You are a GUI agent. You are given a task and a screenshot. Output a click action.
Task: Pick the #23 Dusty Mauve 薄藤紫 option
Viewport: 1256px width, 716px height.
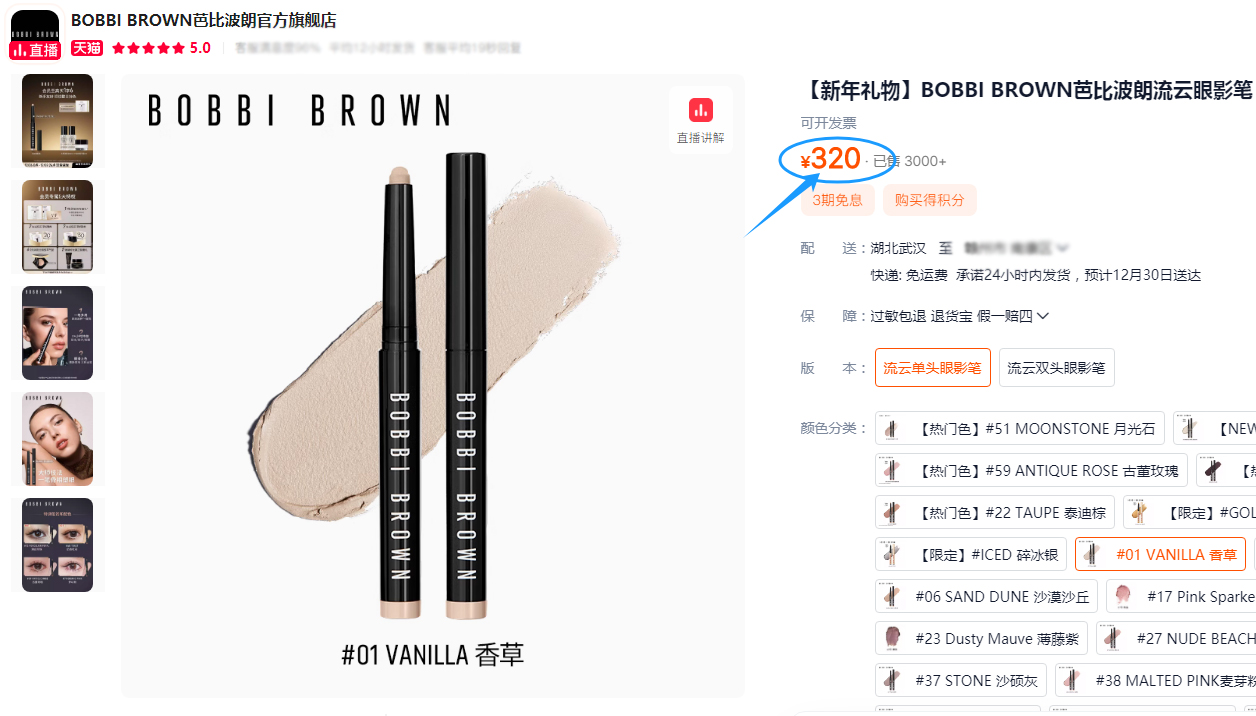981,639
